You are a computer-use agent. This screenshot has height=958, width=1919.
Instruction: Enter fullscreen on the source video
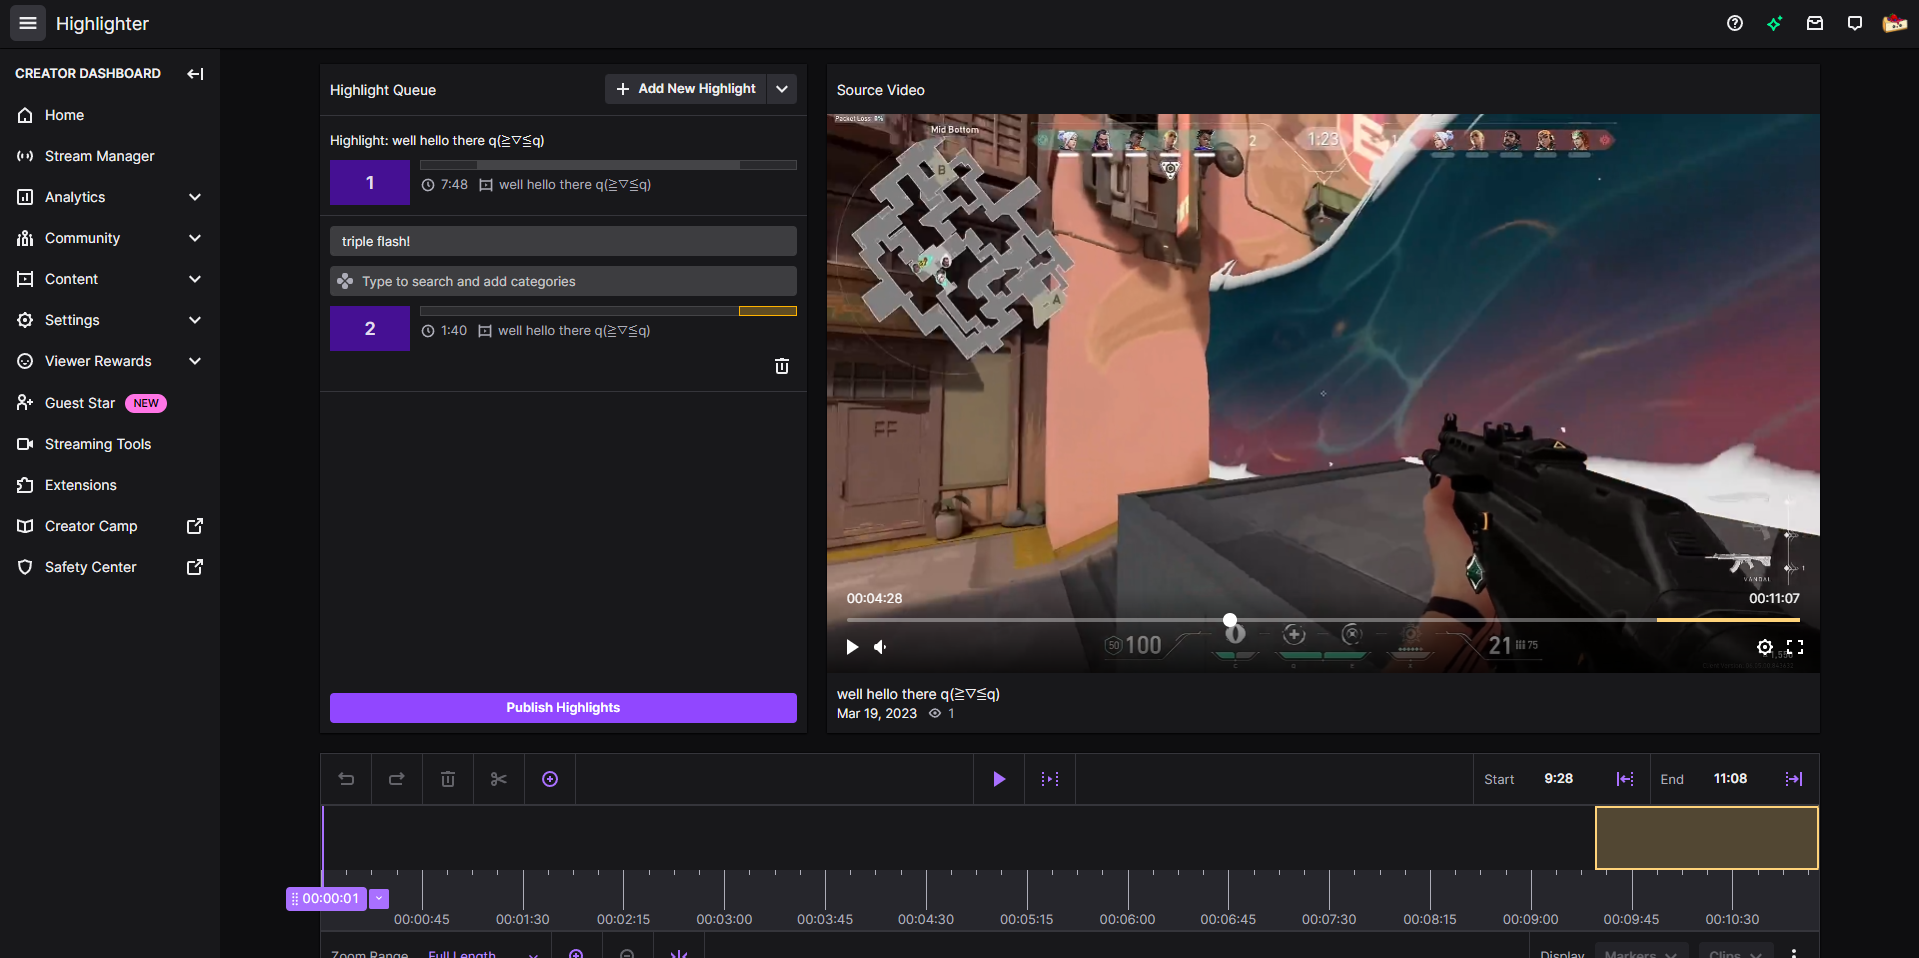(1795, 647)
